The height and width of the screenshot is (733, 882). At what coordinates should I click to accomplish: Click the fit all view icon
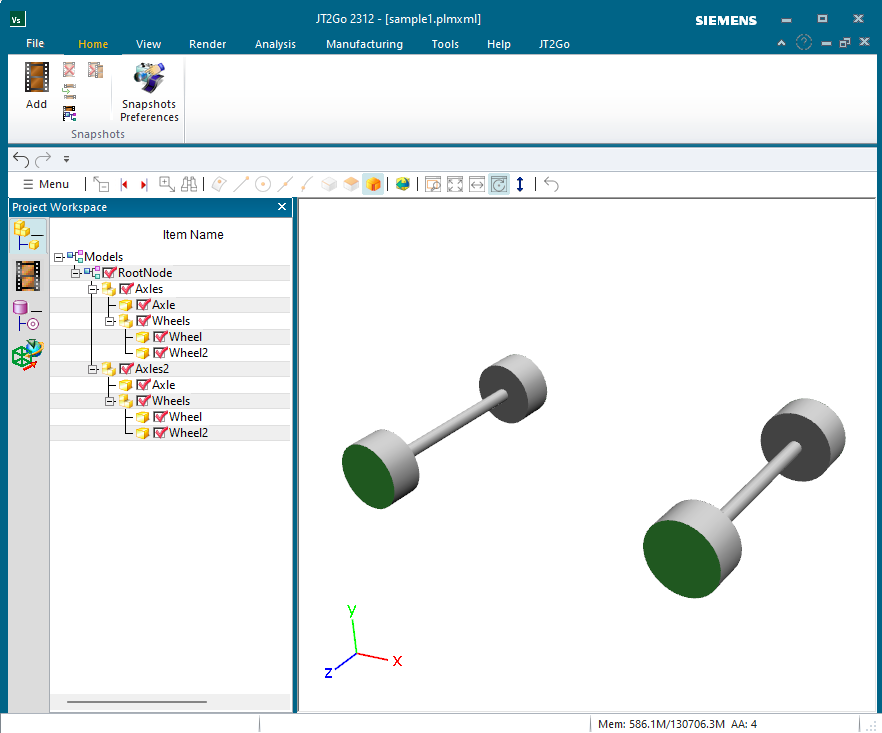coord(455,184)
